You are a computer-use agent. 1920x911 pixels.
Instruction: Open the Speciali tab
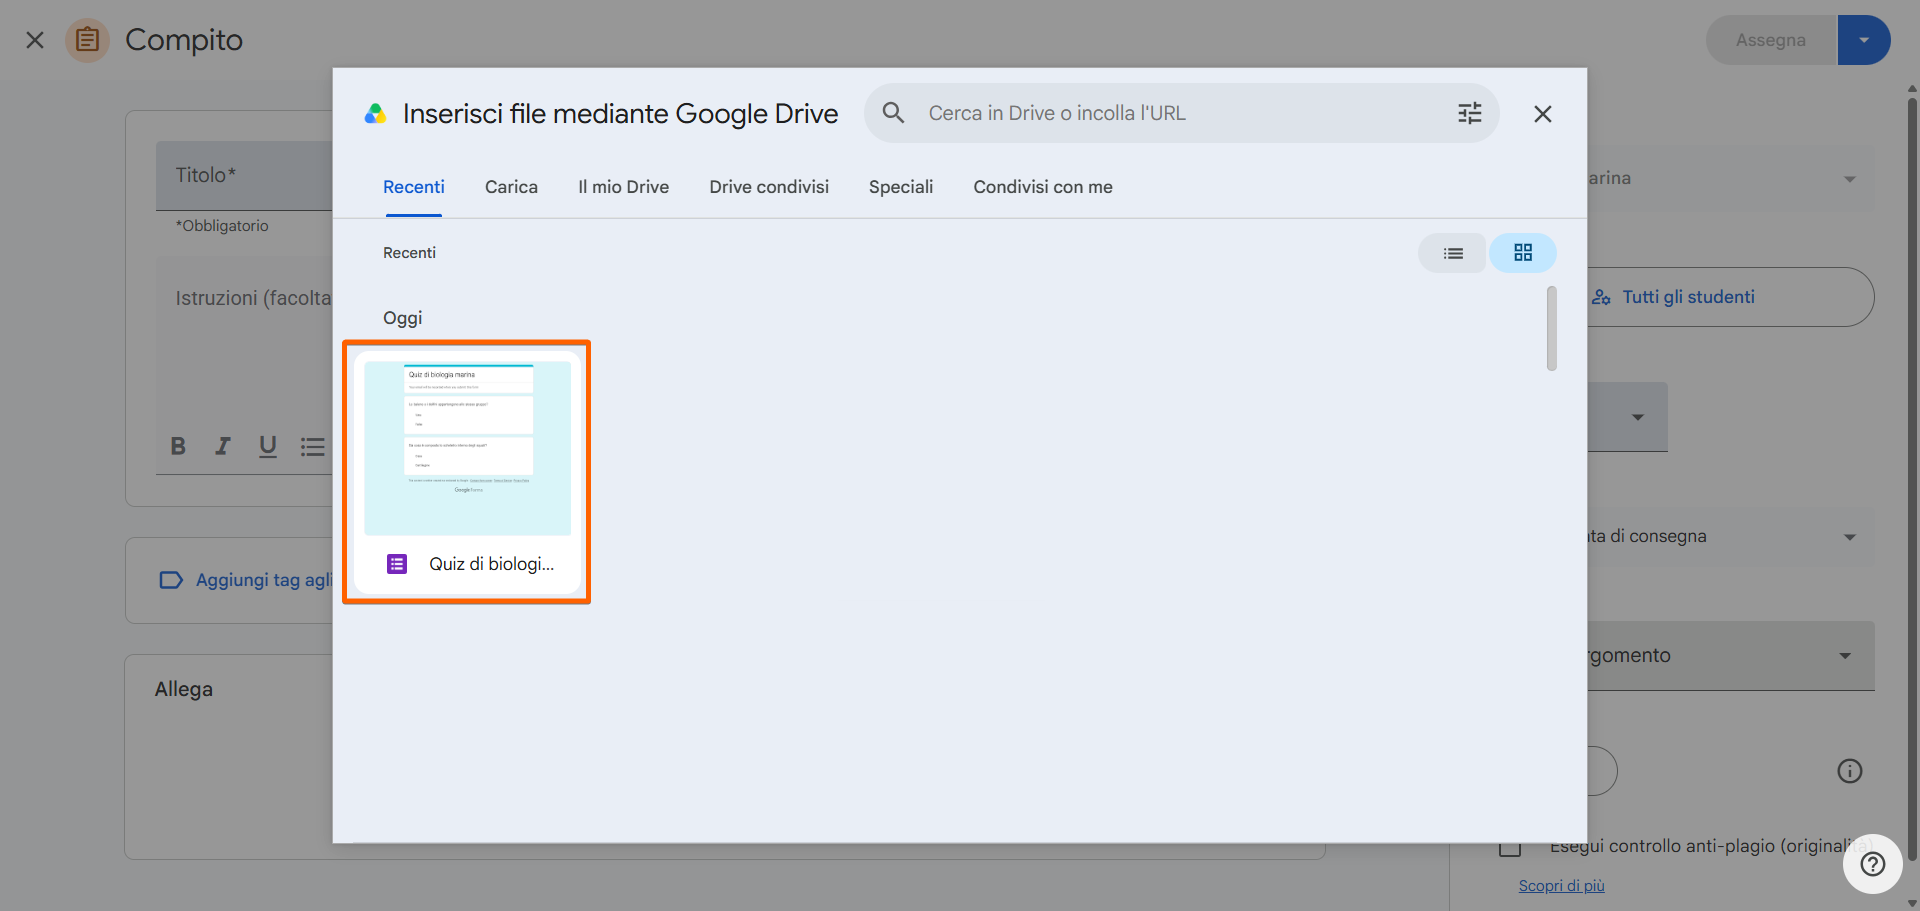coord(901,187)
